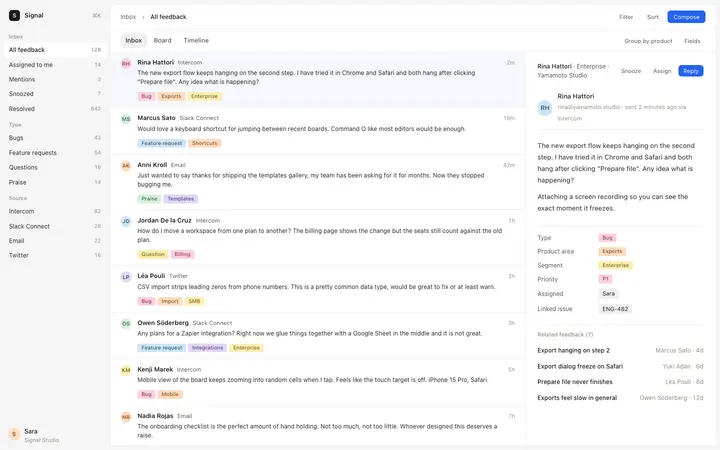
Task: Click SMB tag on Léa Pouli's message
Action: (194, 301)
